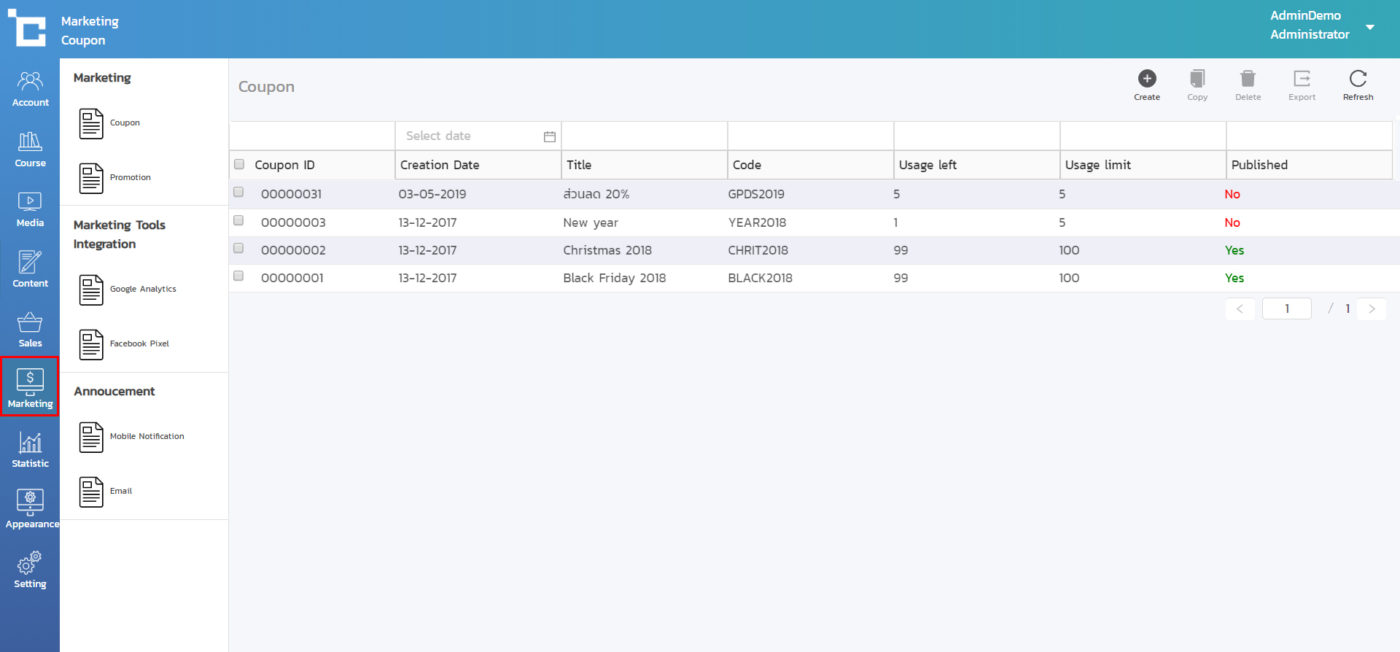Go to next page of coupons
Image resolution: width=1400 pixels, height=652 pixels.
click(x=1371, y=309)
